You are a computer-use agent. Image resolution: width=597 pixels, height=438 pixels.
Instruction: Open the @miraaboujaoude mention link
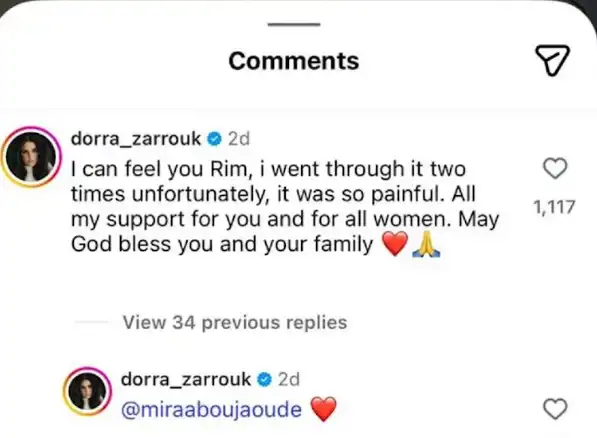click(211, 410)
